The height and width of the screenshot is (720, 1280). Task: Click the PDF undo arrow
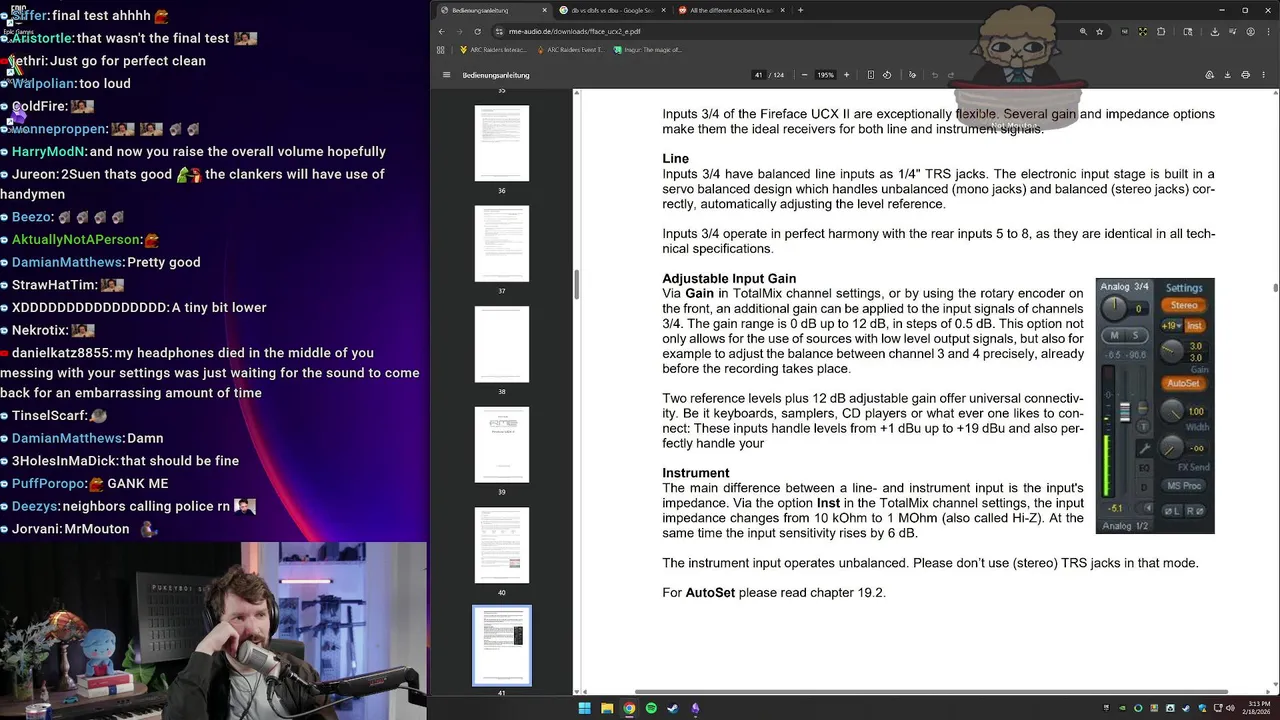(935, 75)
